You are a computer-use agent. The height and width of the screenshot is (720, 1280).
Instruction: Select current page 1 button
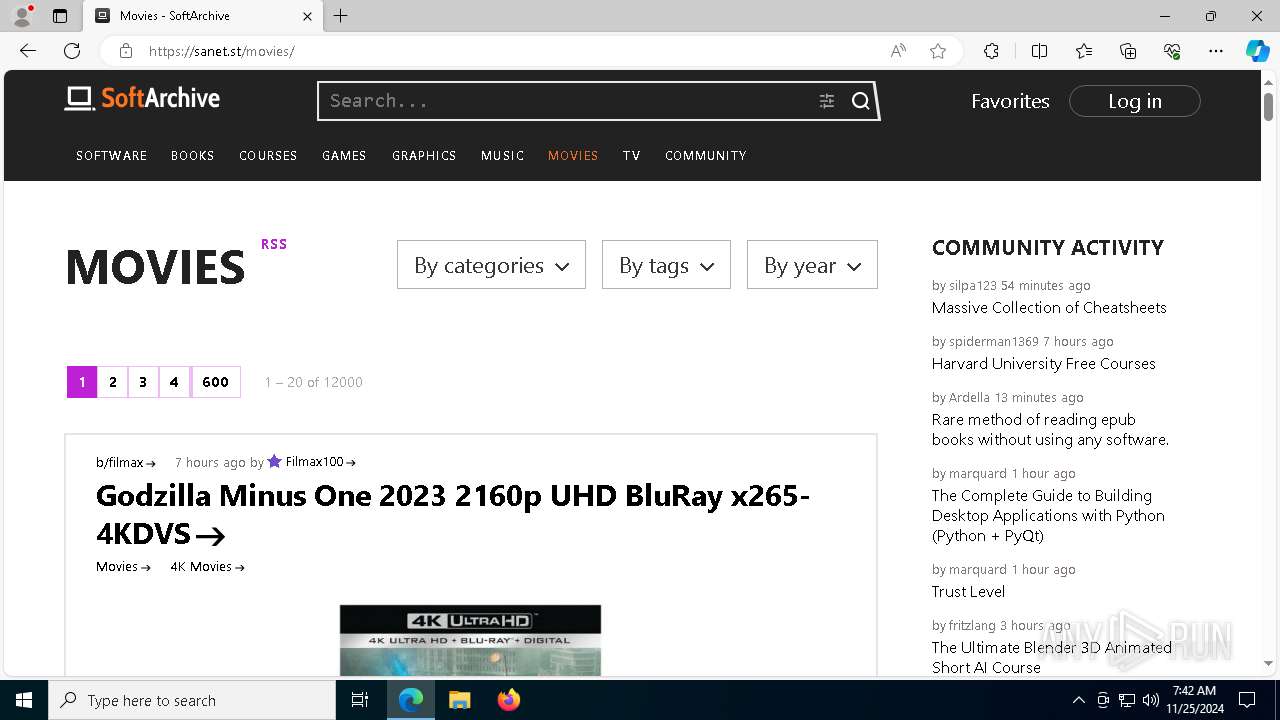[x=82, y=382]
